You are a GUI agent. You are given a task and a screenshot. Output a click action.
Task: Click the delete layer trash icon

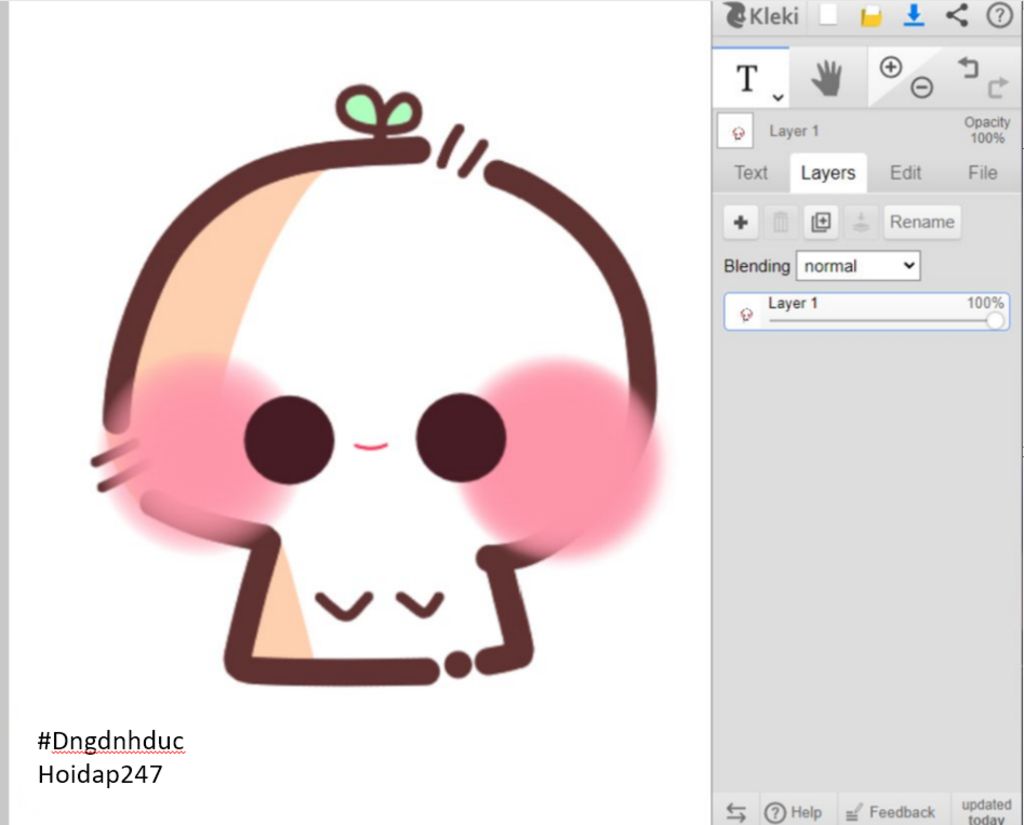[780, 222]
